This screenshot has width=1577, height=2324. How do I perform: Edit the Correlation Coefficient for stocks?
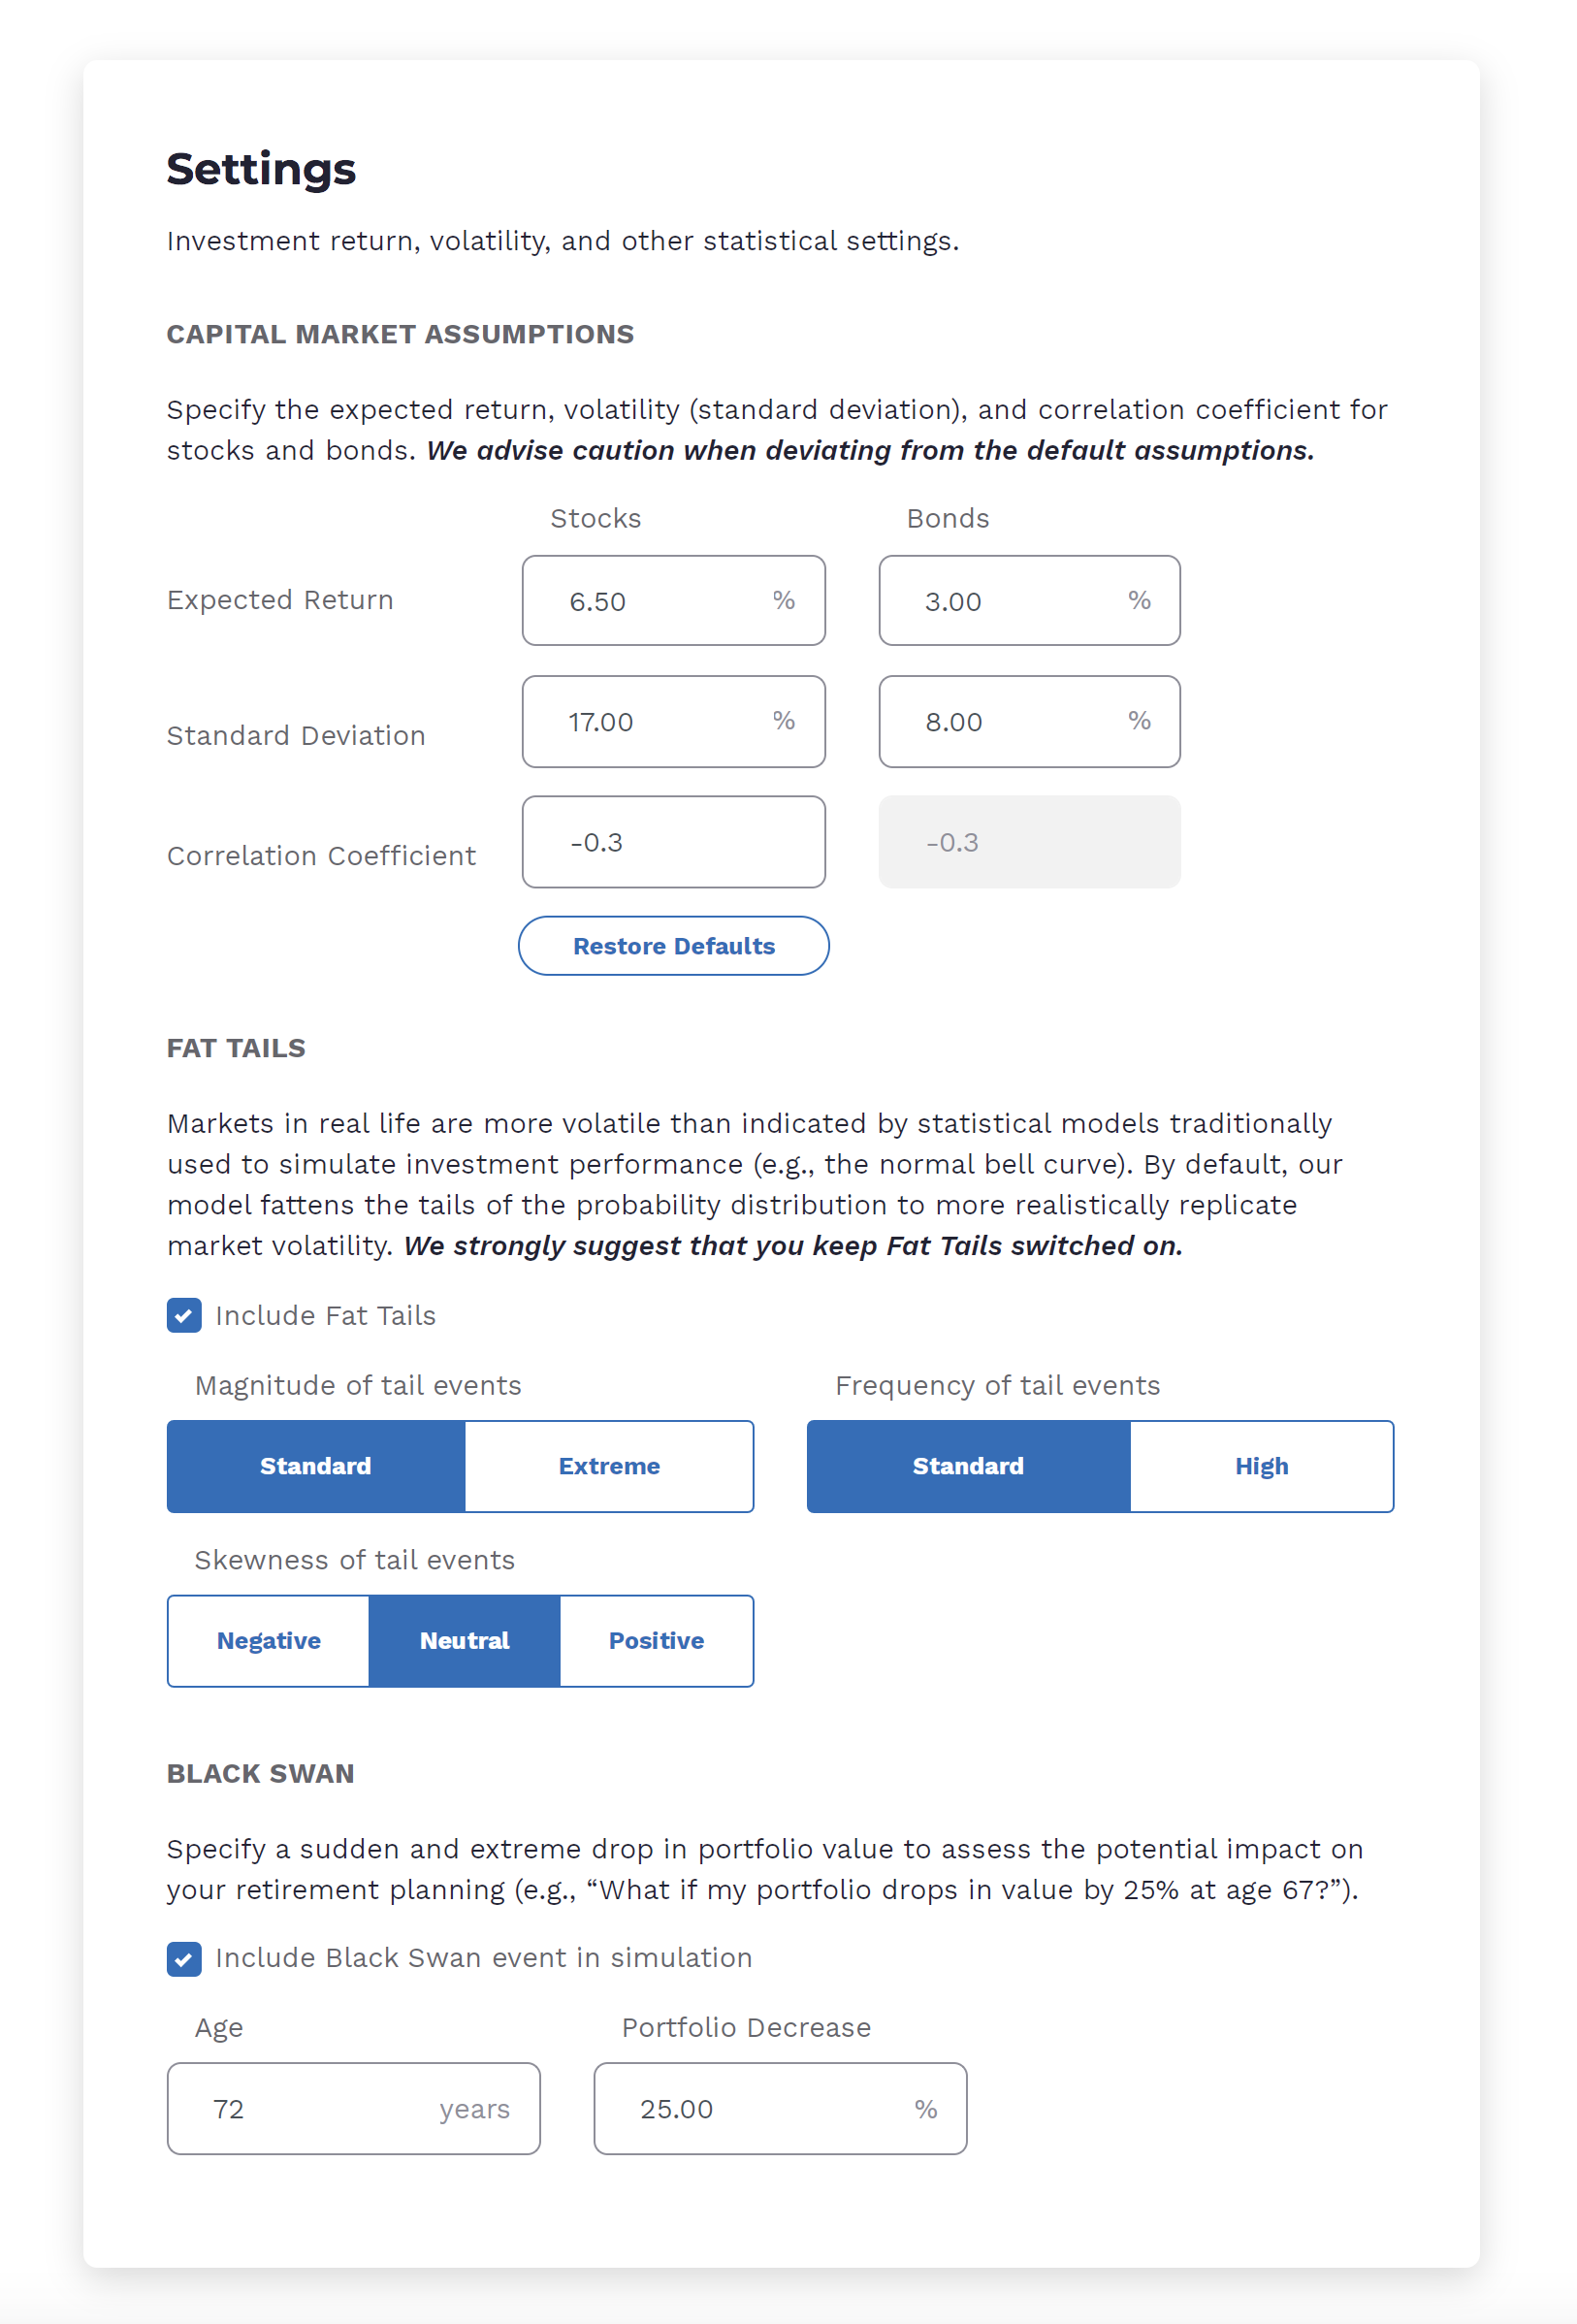[x=673, y=841]
